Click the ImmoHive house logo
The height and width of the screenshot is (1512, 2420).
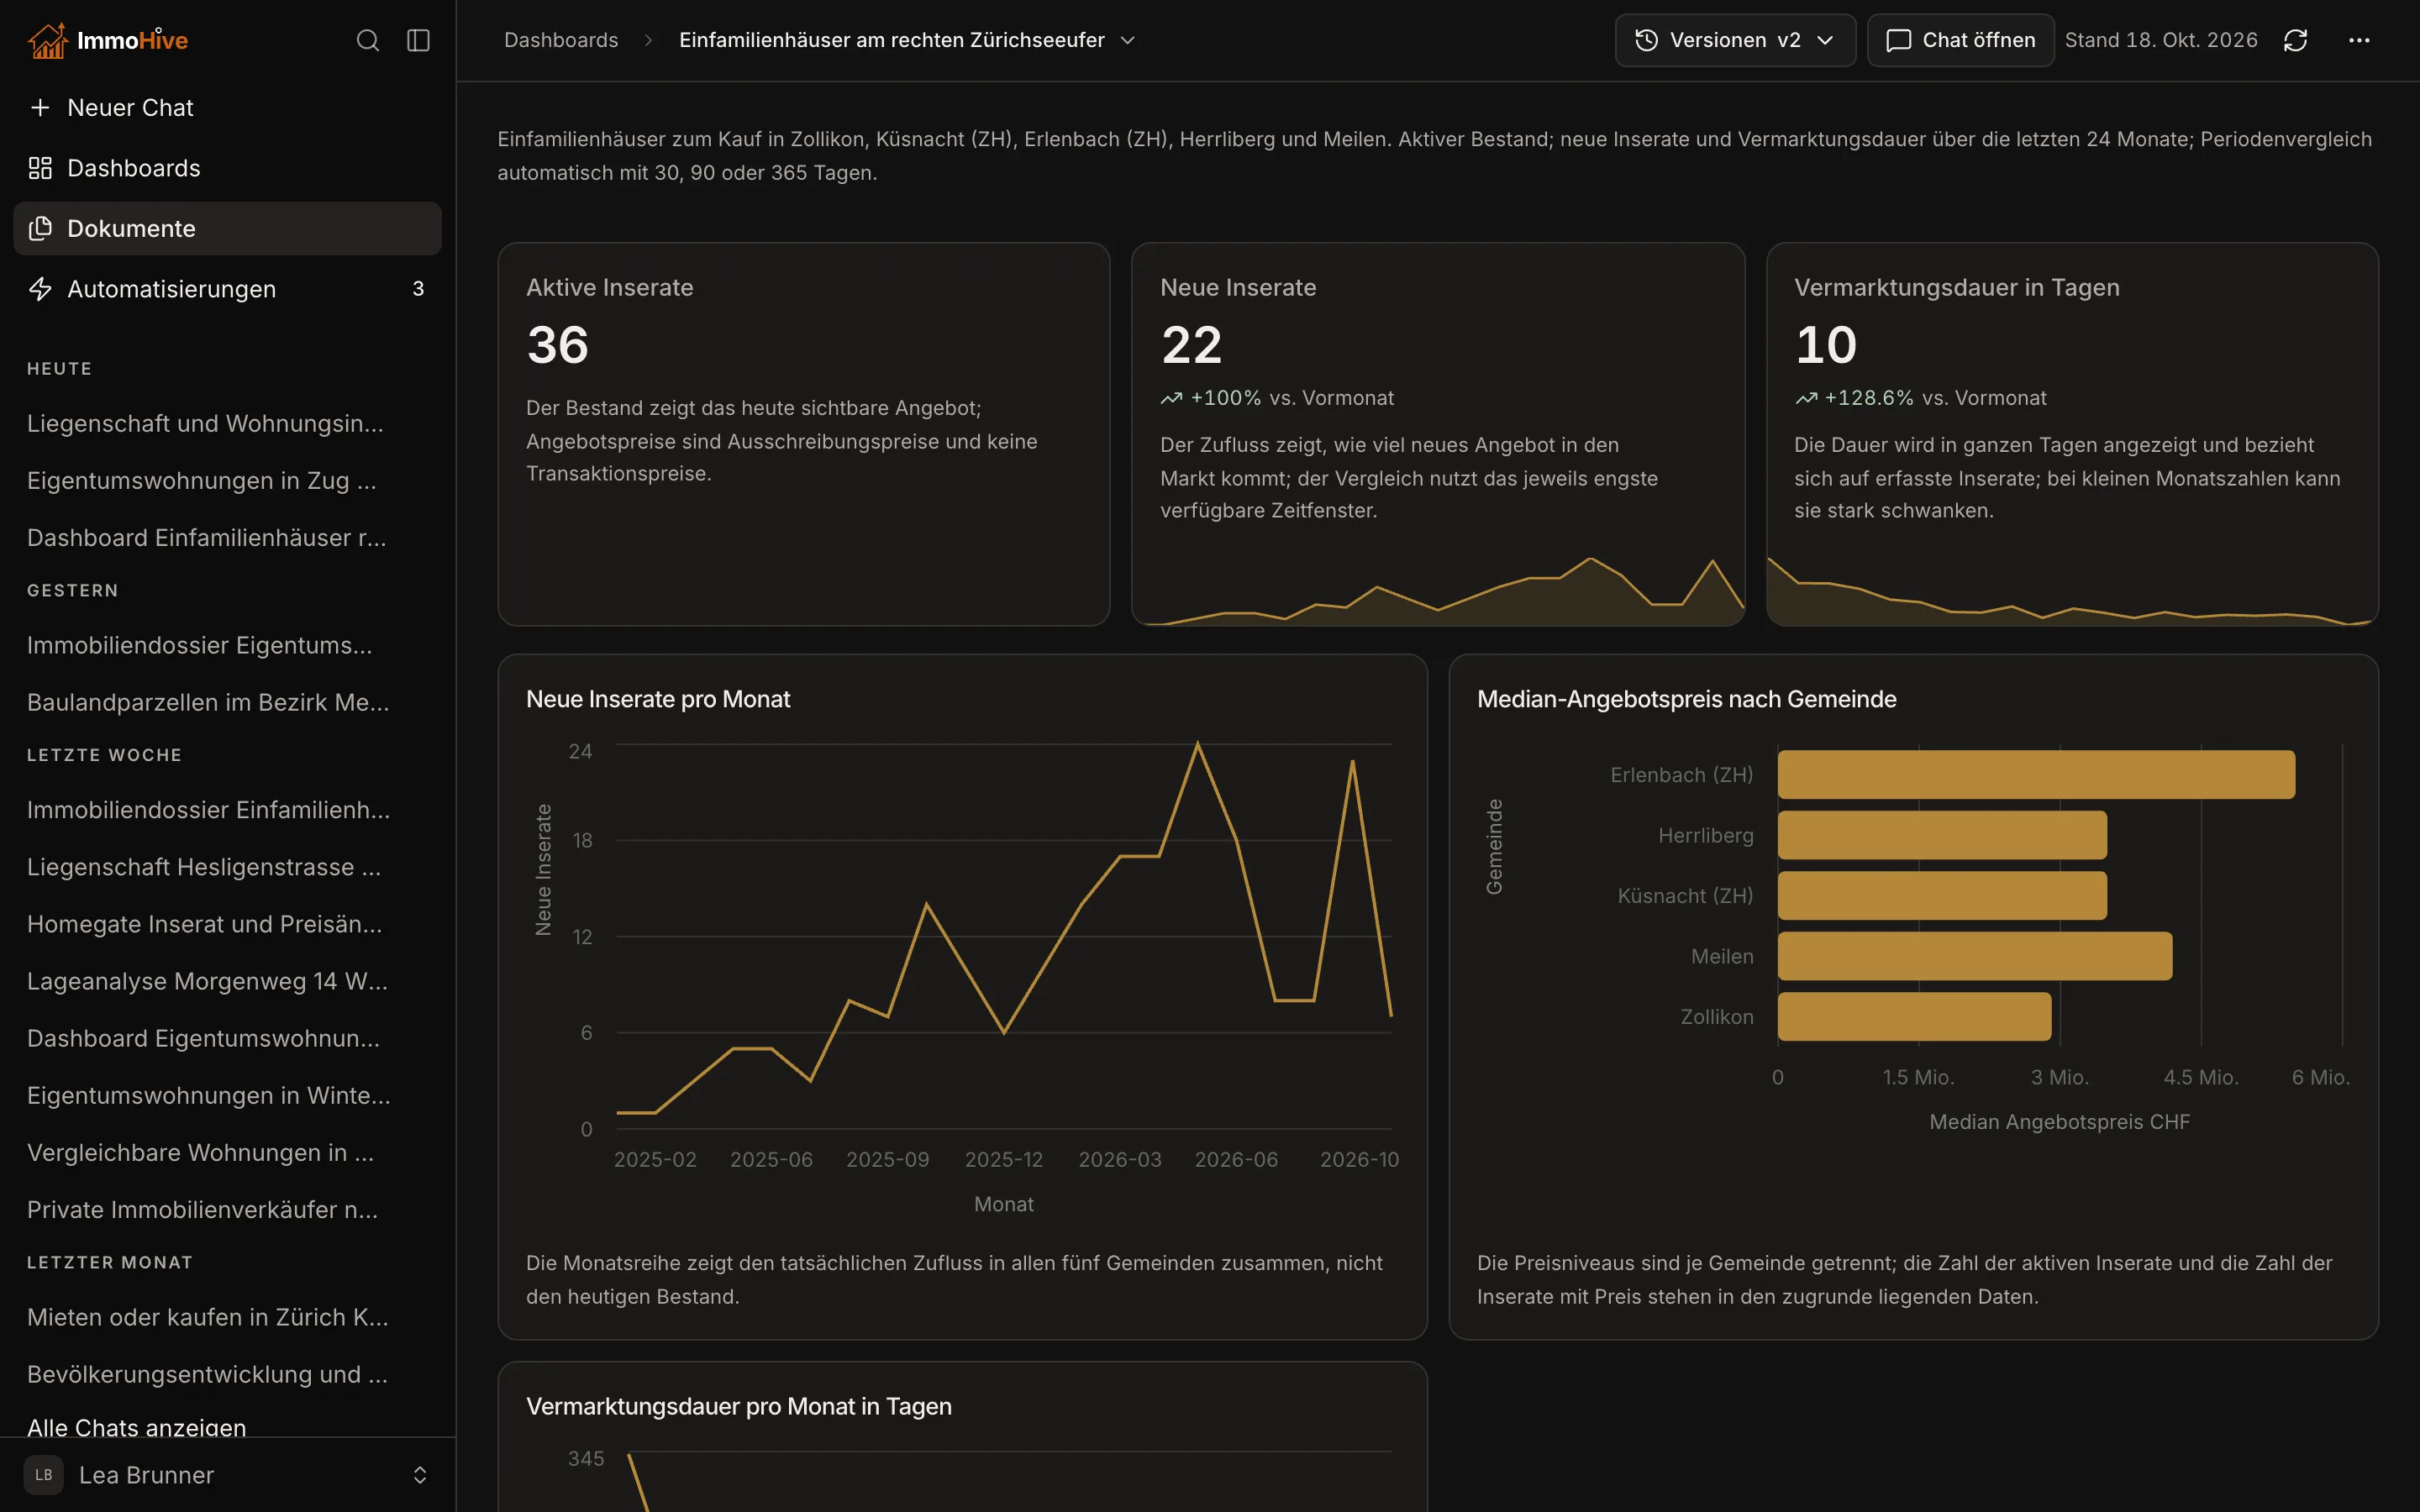[47, 40]
